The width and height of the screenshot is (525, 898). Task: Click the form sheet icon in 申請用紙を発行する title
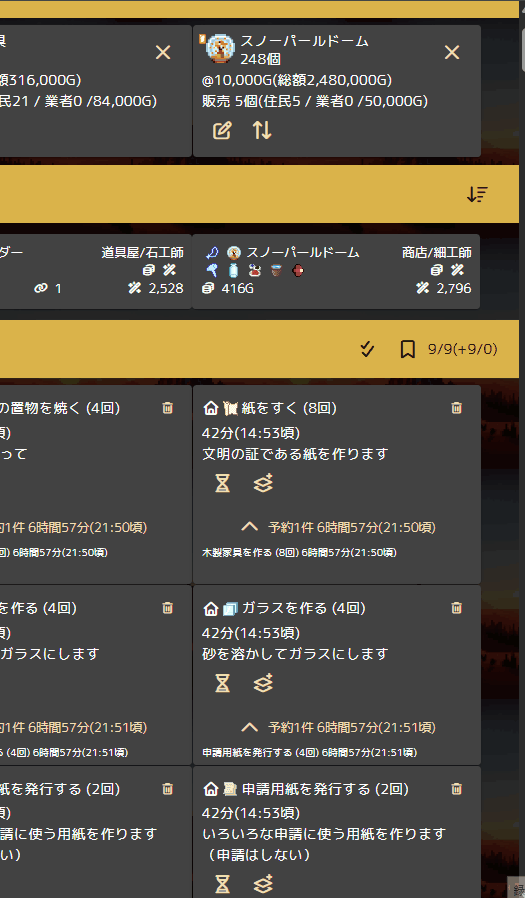pyautogui.click(x=230, y=789)
